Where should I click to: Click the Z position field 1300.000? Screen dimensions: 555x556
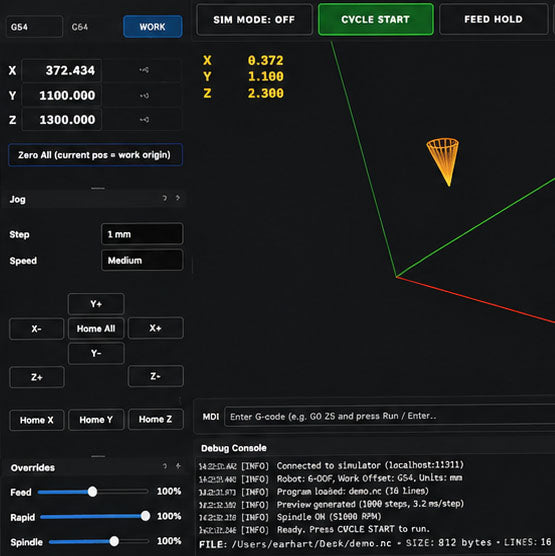tap(62, 120)
